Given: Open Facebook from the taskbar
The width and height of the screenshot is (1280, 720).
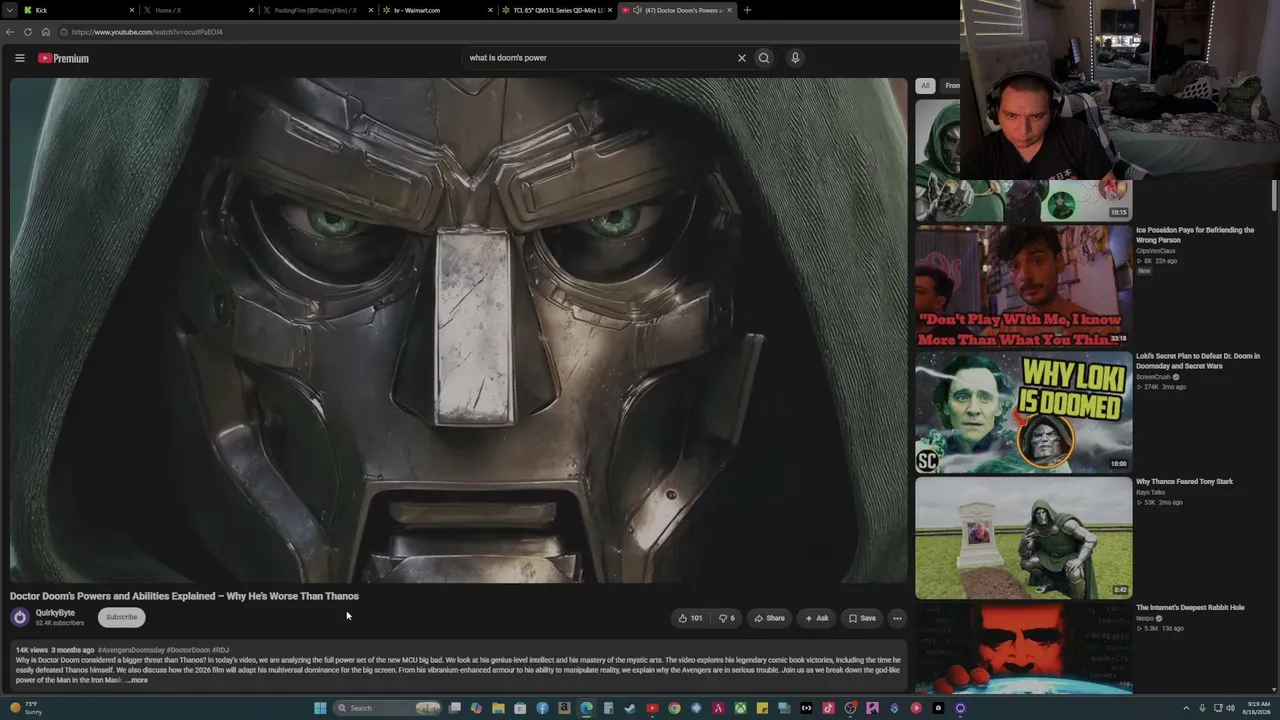Looking at the screenshot, I should 542,708.
